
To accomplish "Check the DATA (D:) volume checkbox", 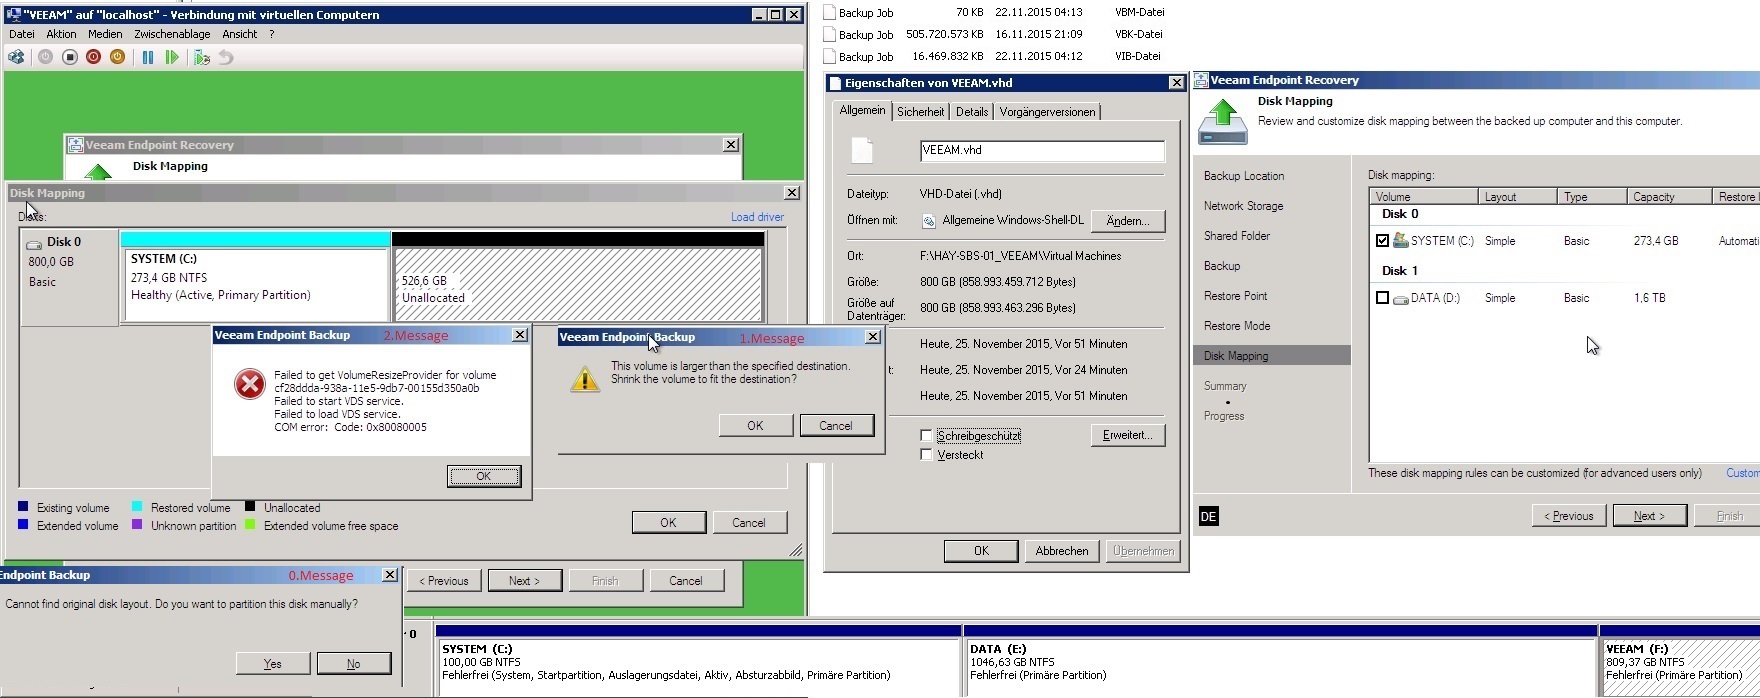I will 1382,298.
